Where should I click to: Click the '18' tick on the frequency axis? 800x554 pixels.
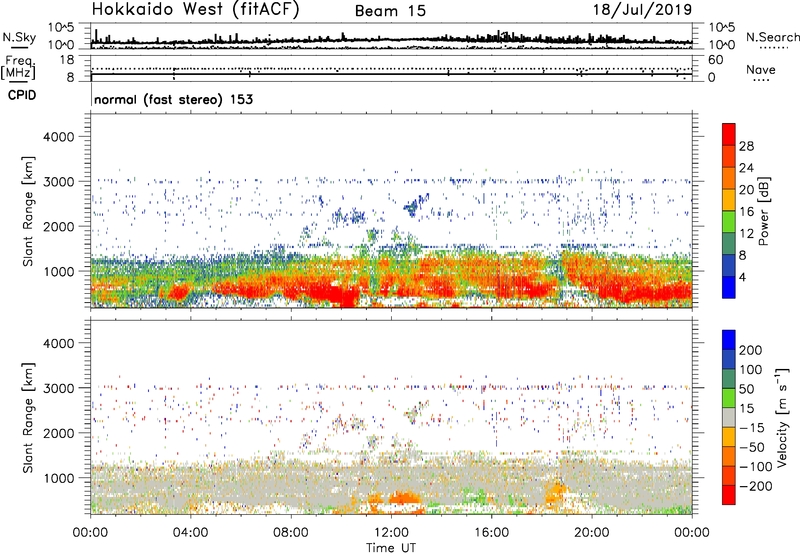(x=67, y=60)
